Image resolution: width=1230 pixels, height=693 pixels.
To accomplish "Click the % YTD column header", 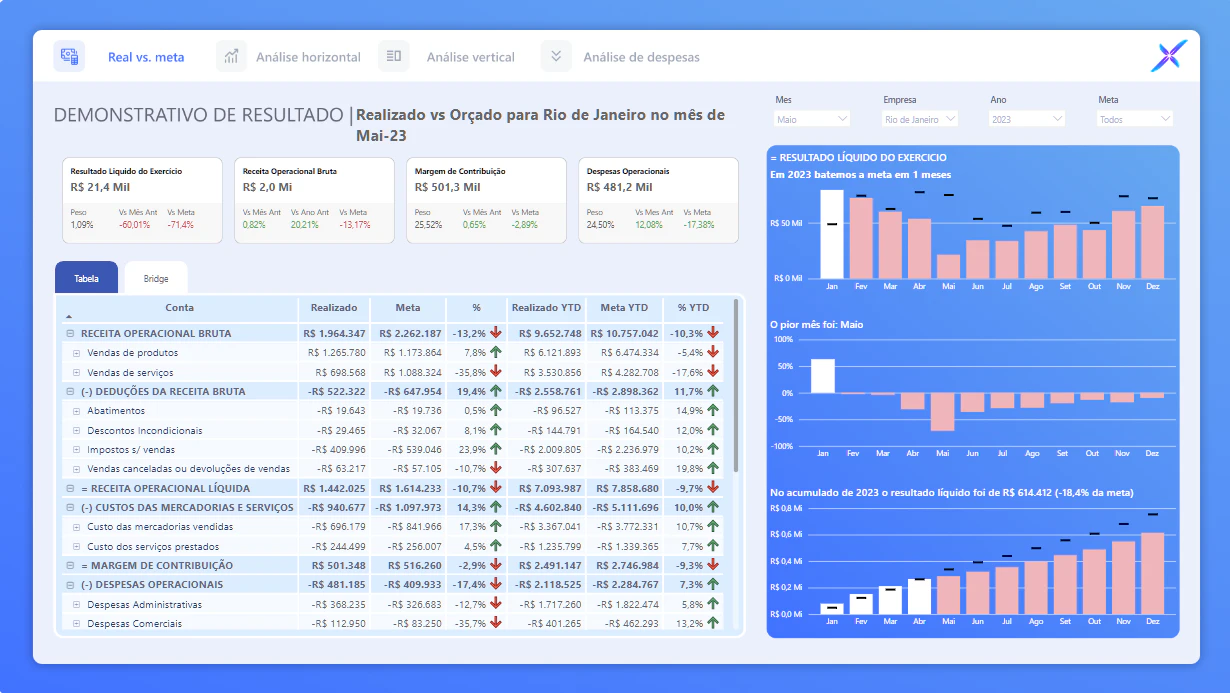I will (693, 308).
